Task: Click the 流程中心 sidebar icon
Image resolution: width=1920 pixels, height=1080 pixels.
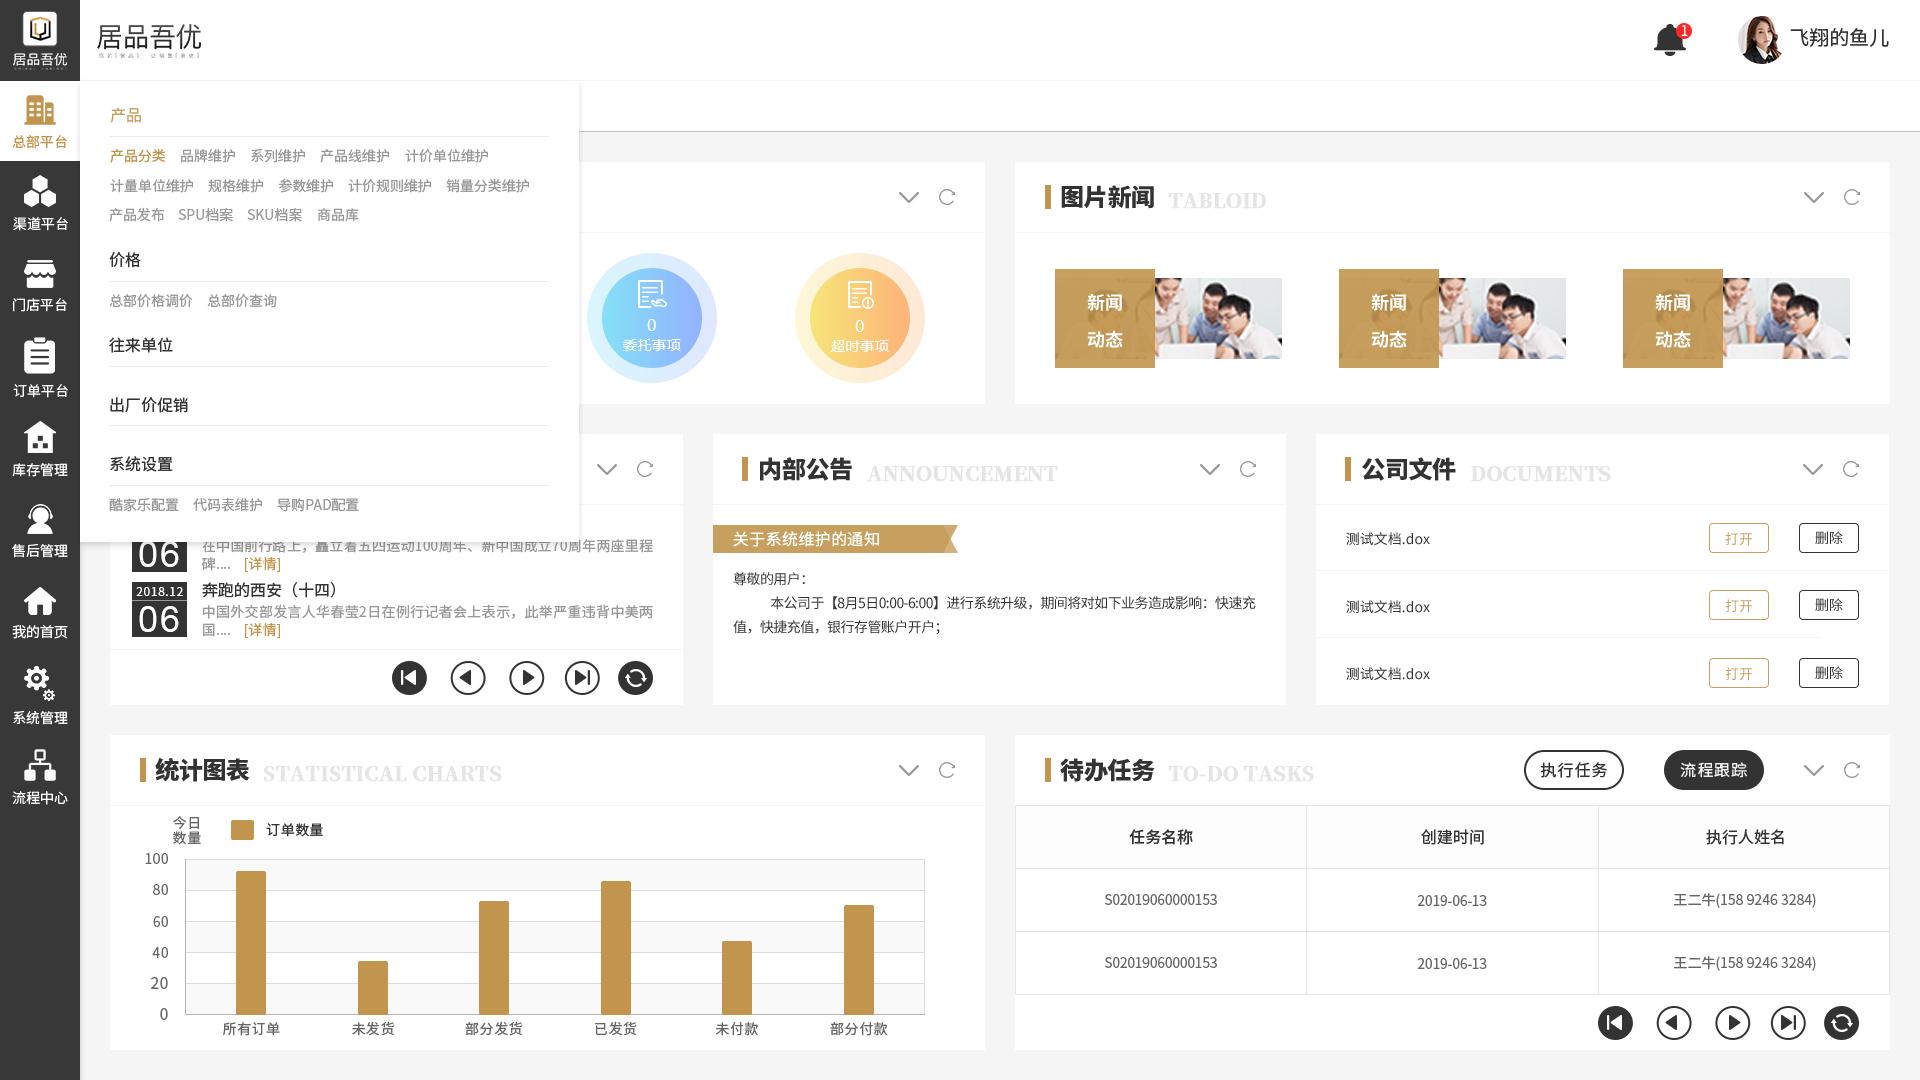Action: (40, 773)
